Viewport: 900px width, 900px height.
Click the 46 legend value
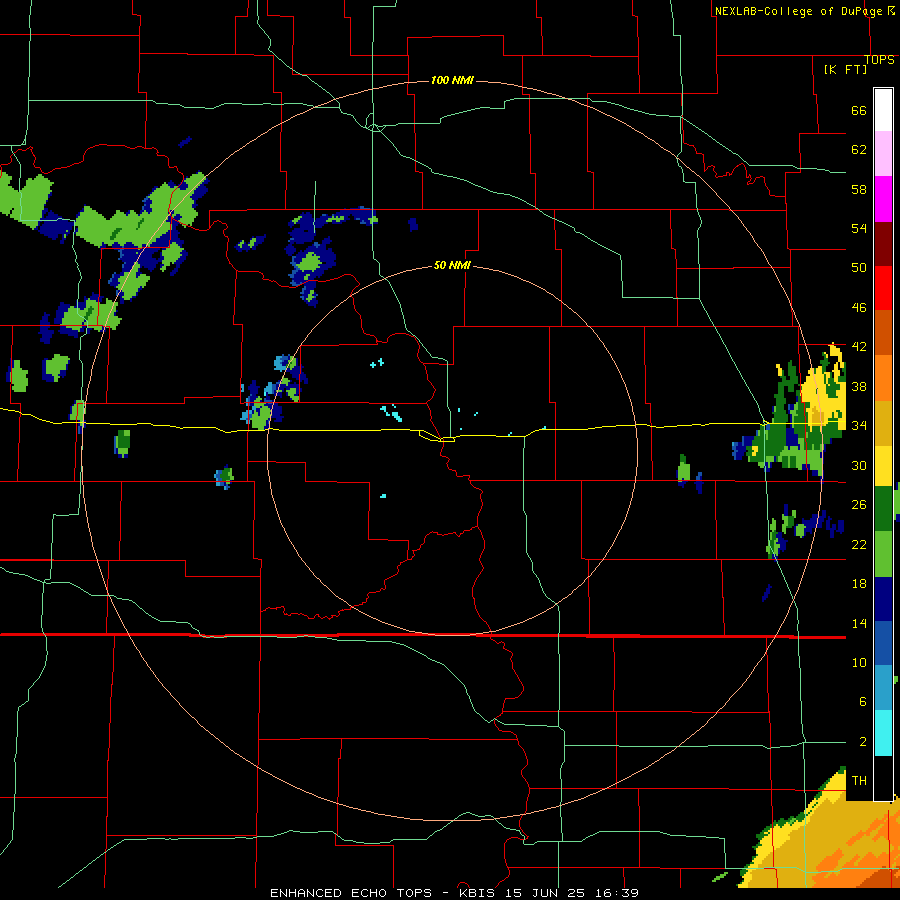point(859,308)
